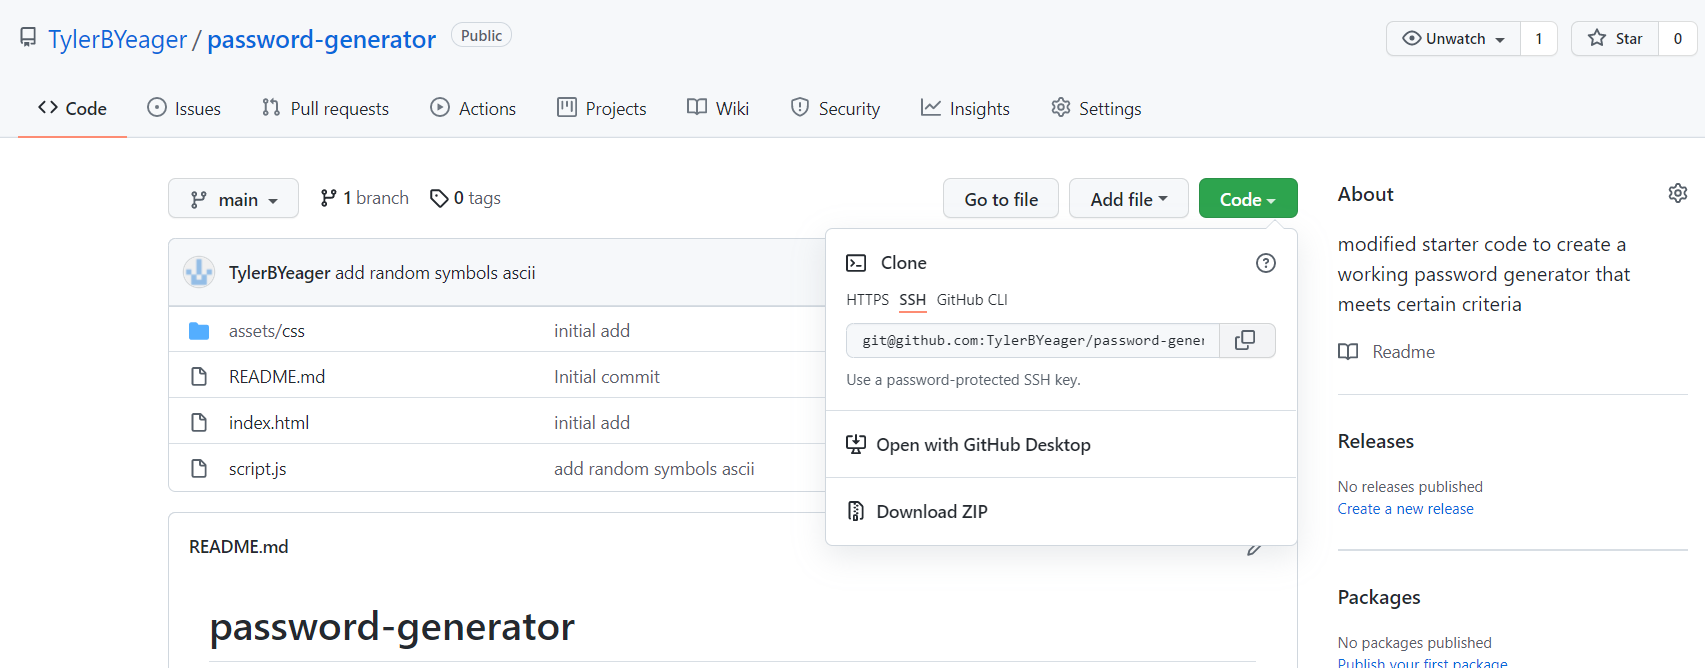Click Publish your first package
The height and width of the screenshot is (668, 1705).
(1423, 662)
